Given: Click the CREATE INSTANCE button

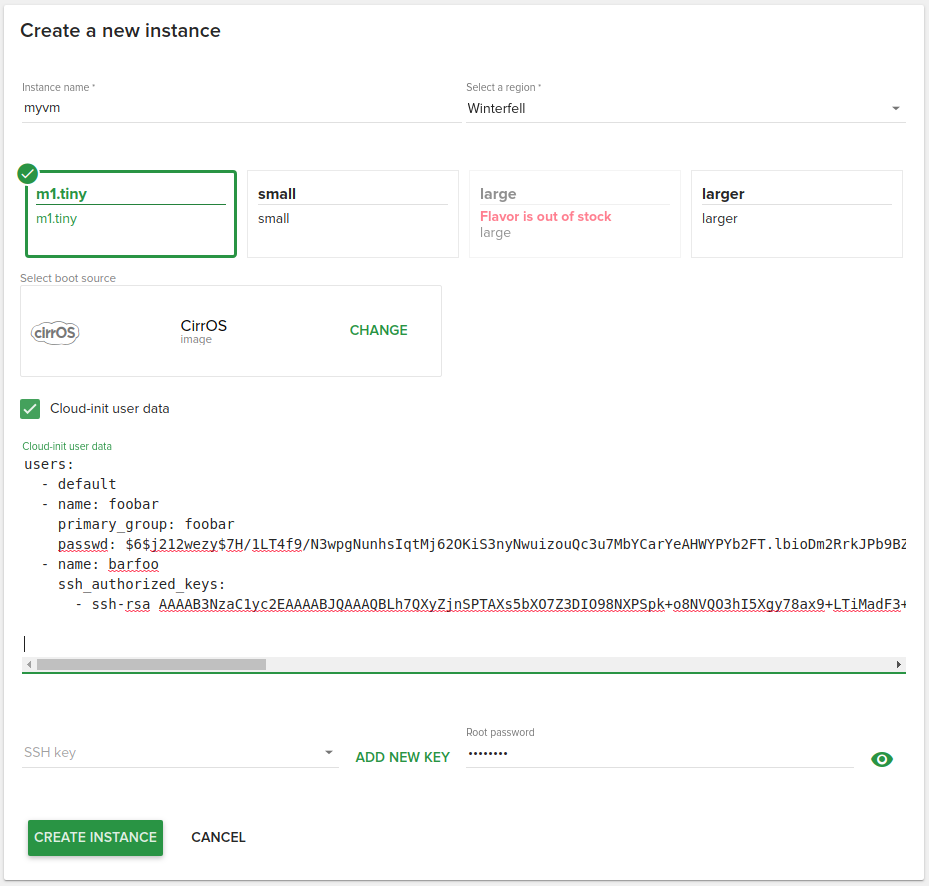Looking at the screenshot, I should [95, 837].
